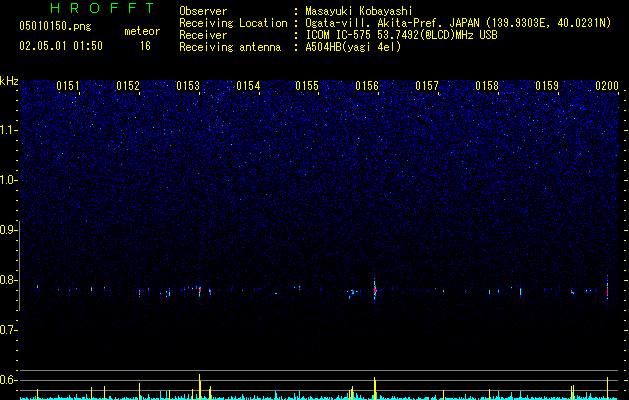Screen dimensions: 629x400
Task: Click the 0200 time marker
Action: tap(607, 86)
